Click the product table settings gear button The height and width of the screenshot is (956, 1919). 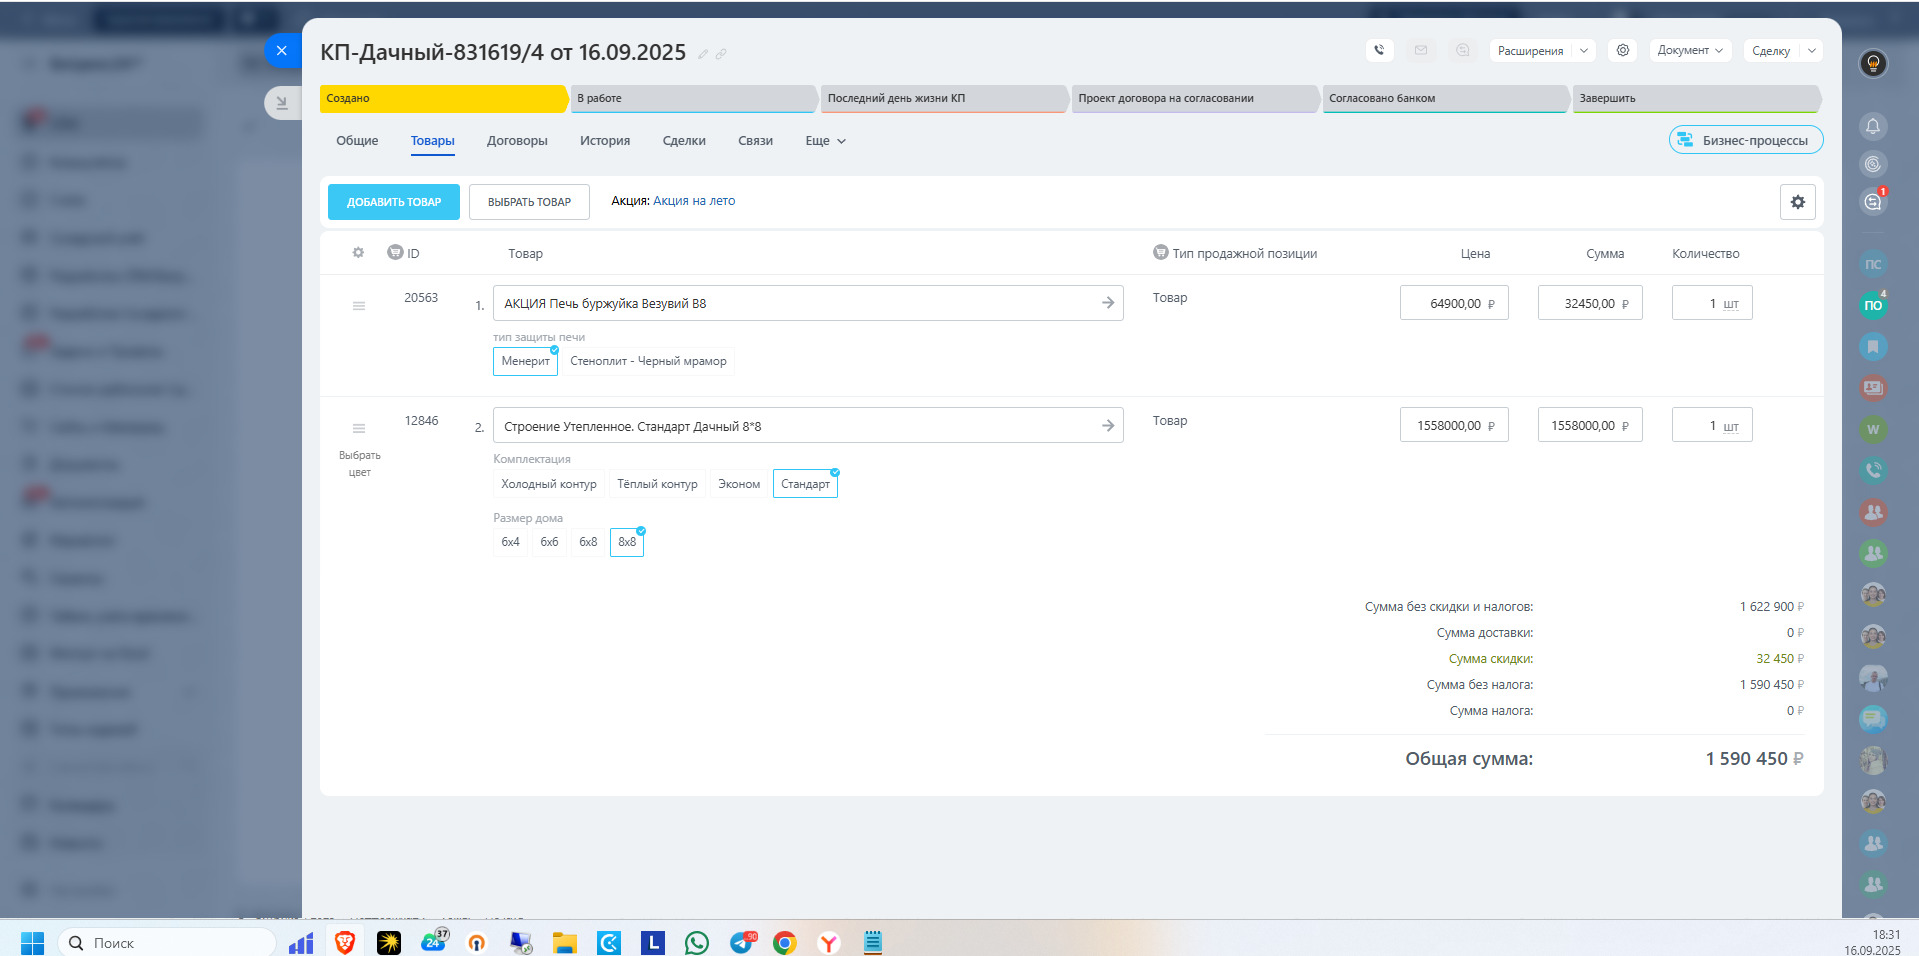(1797, 202)
